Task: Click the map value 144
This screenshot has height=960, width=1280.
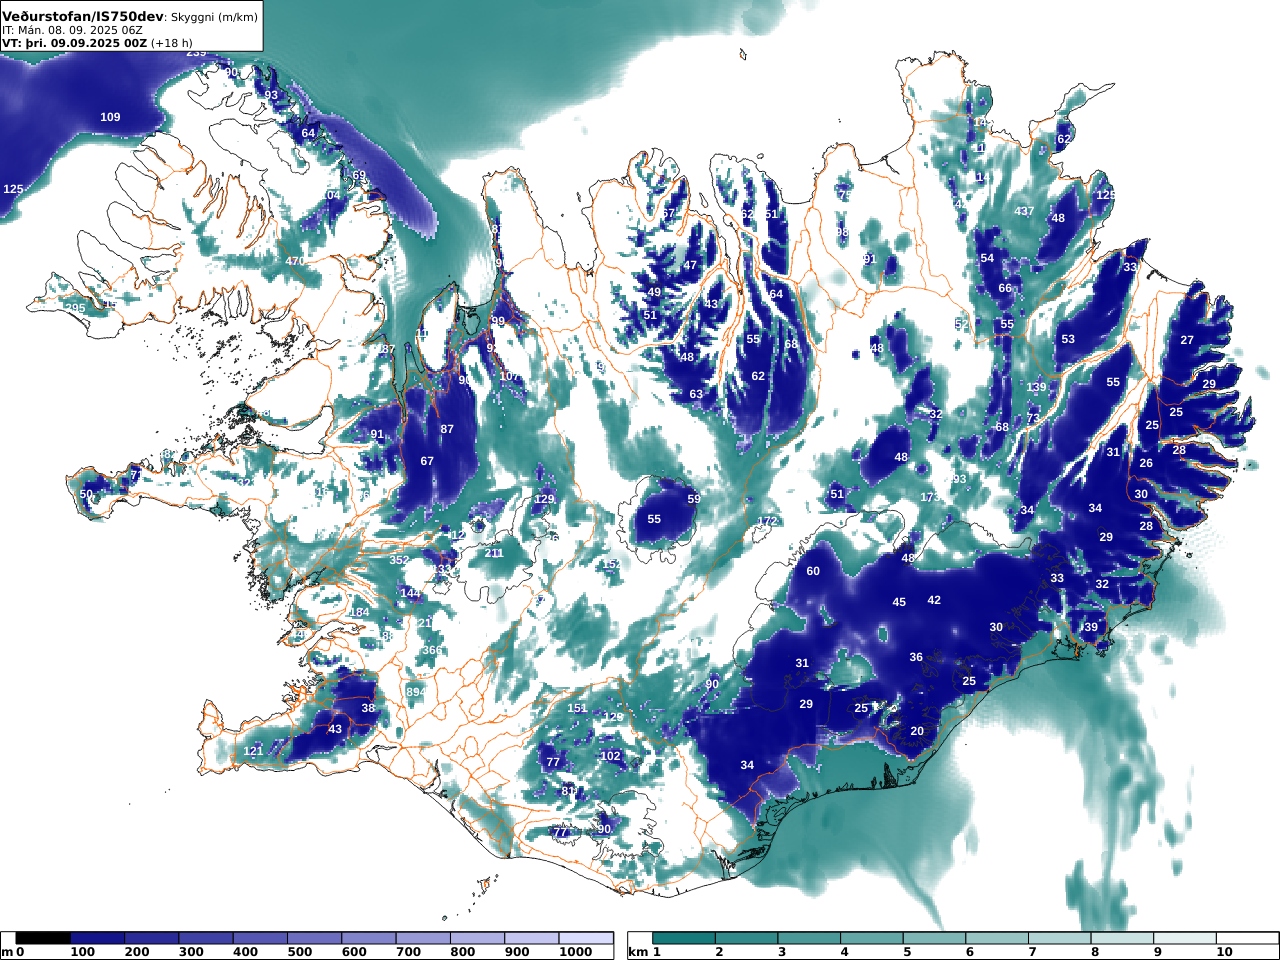Action: tap(411, 593)
